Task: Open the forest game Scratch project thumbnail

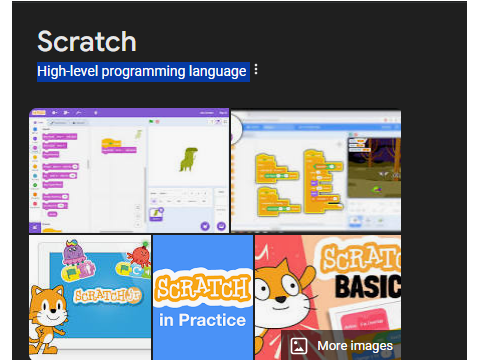Action: click(x=316, y=170)
